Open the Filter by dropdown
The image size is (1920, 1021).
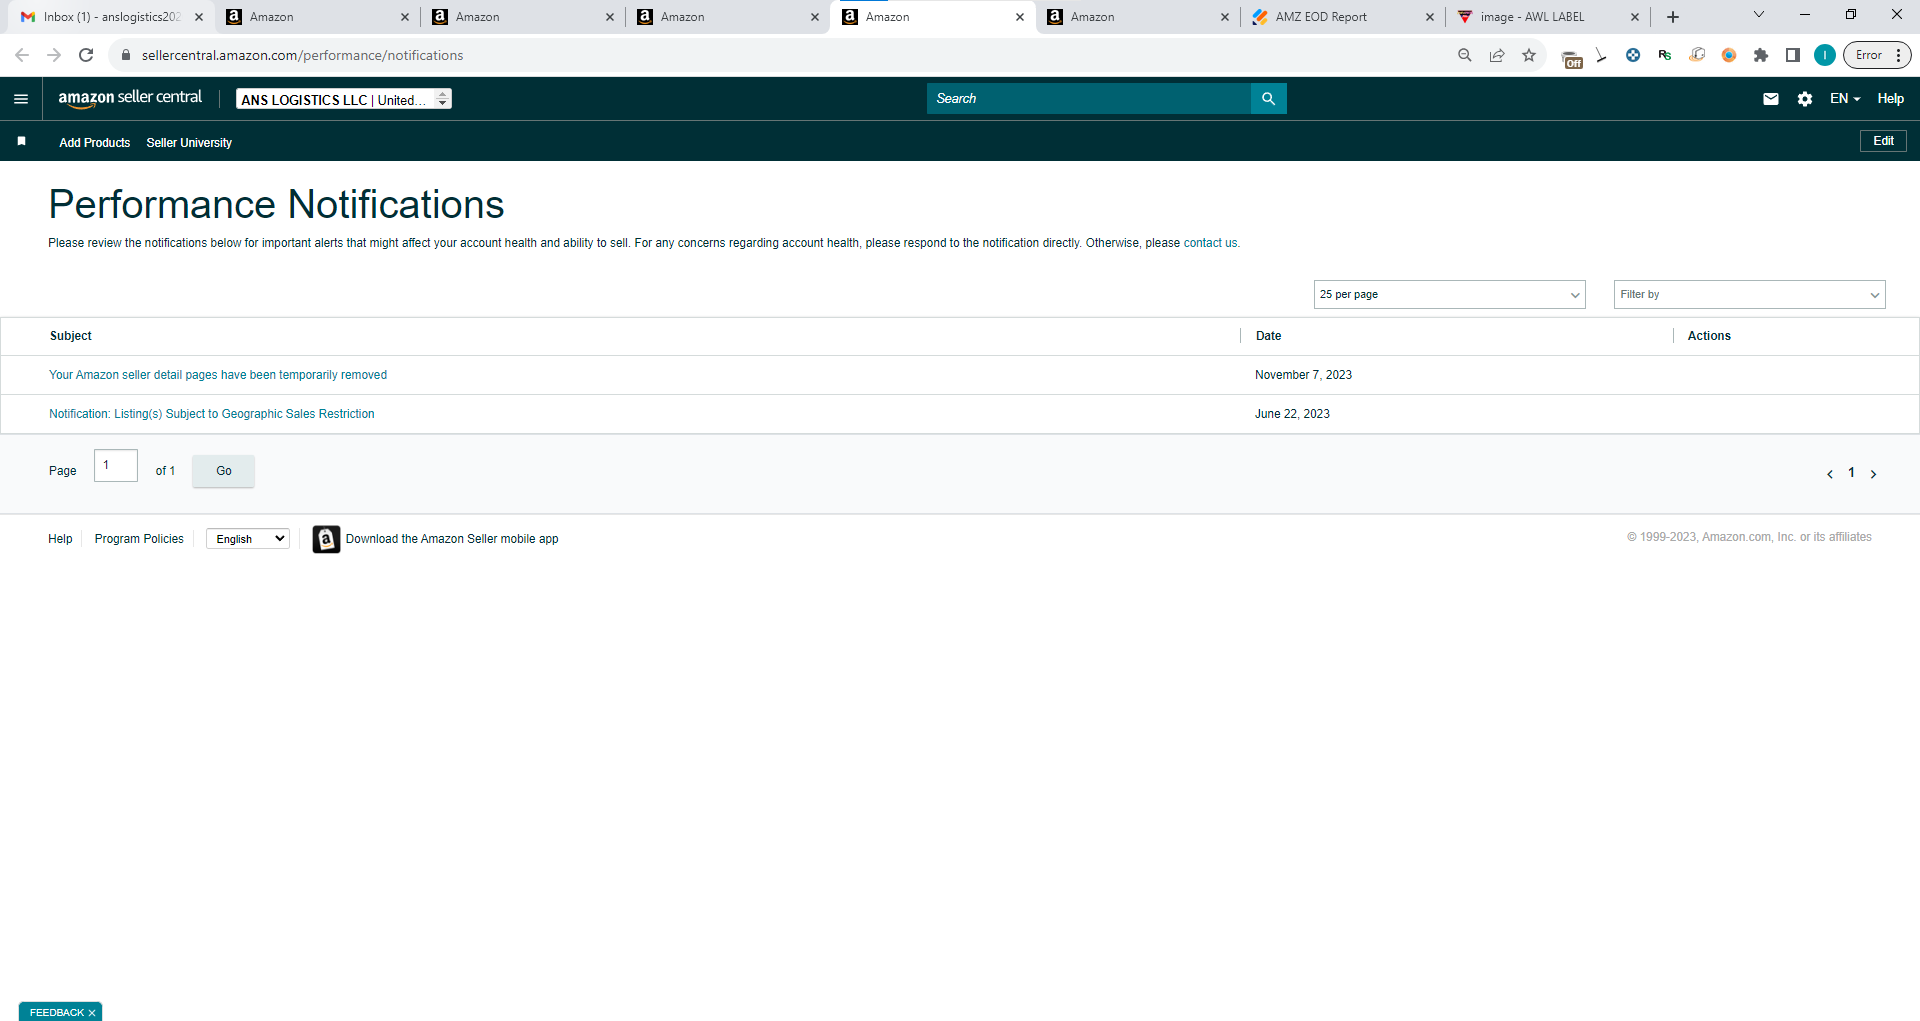(1750, 295)
